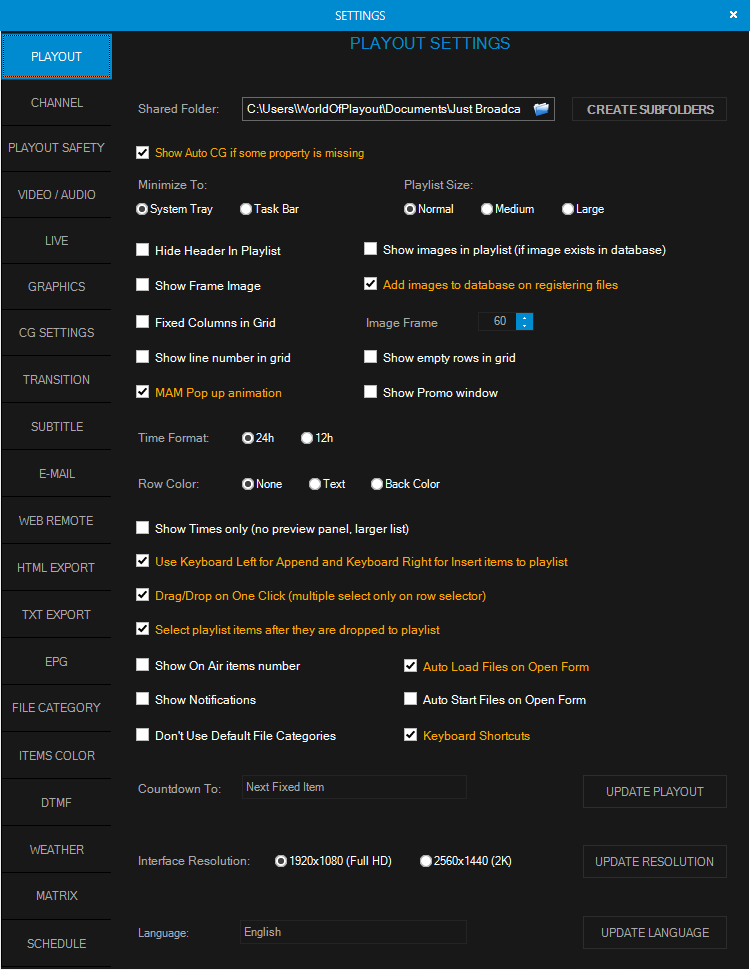The height and width of the screenshot is (970, 750).
Task: Increase the Image Frame stepper value
Action: tap(526, 317)
